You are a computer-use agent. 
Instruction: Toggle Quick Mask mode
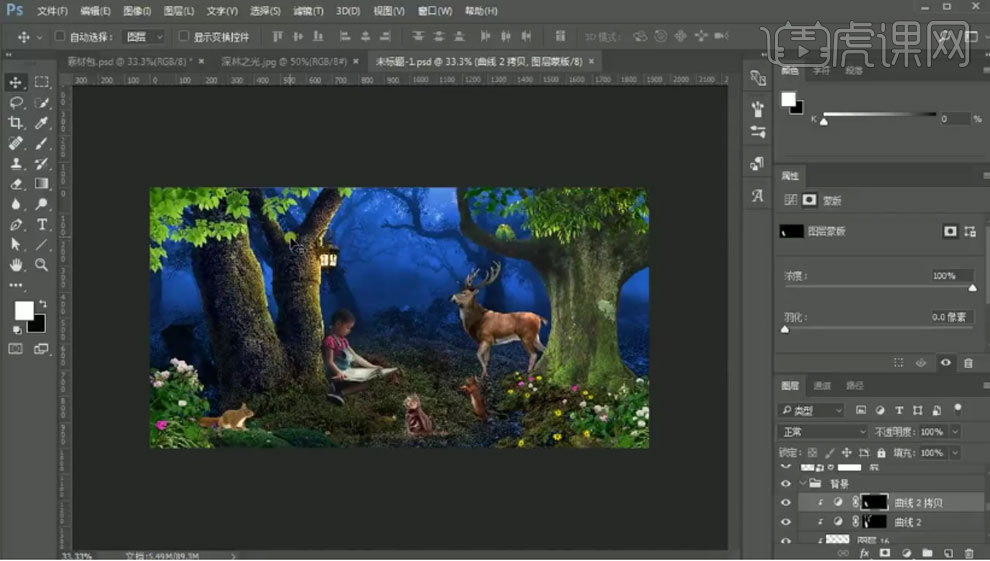(x=16, y=349)
